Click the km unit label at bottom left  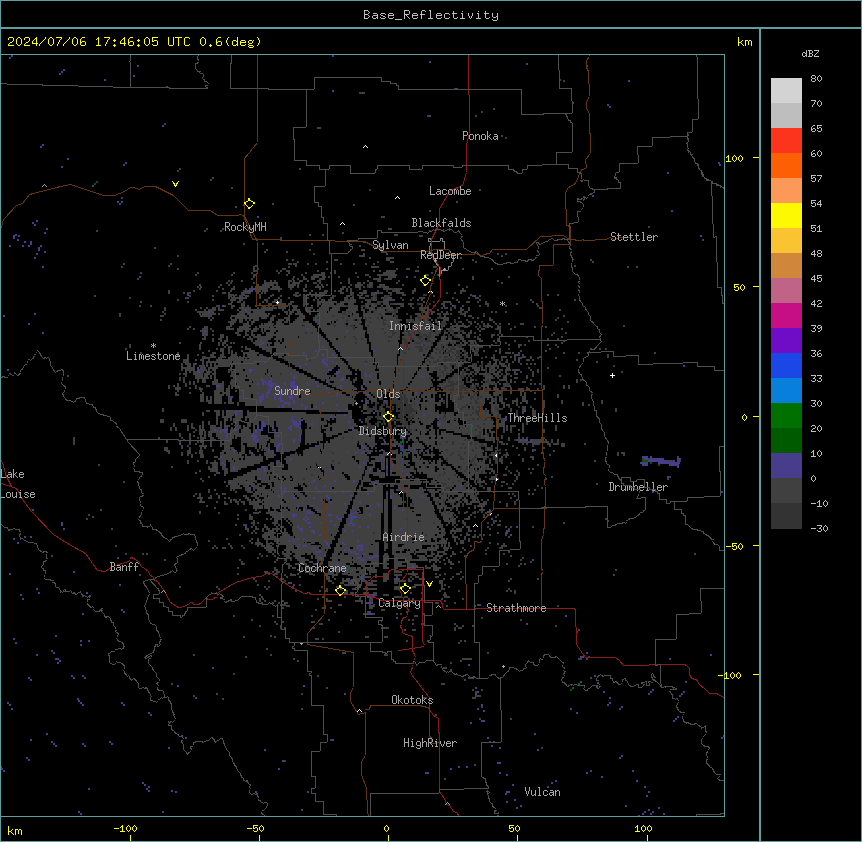click(14, 830)
